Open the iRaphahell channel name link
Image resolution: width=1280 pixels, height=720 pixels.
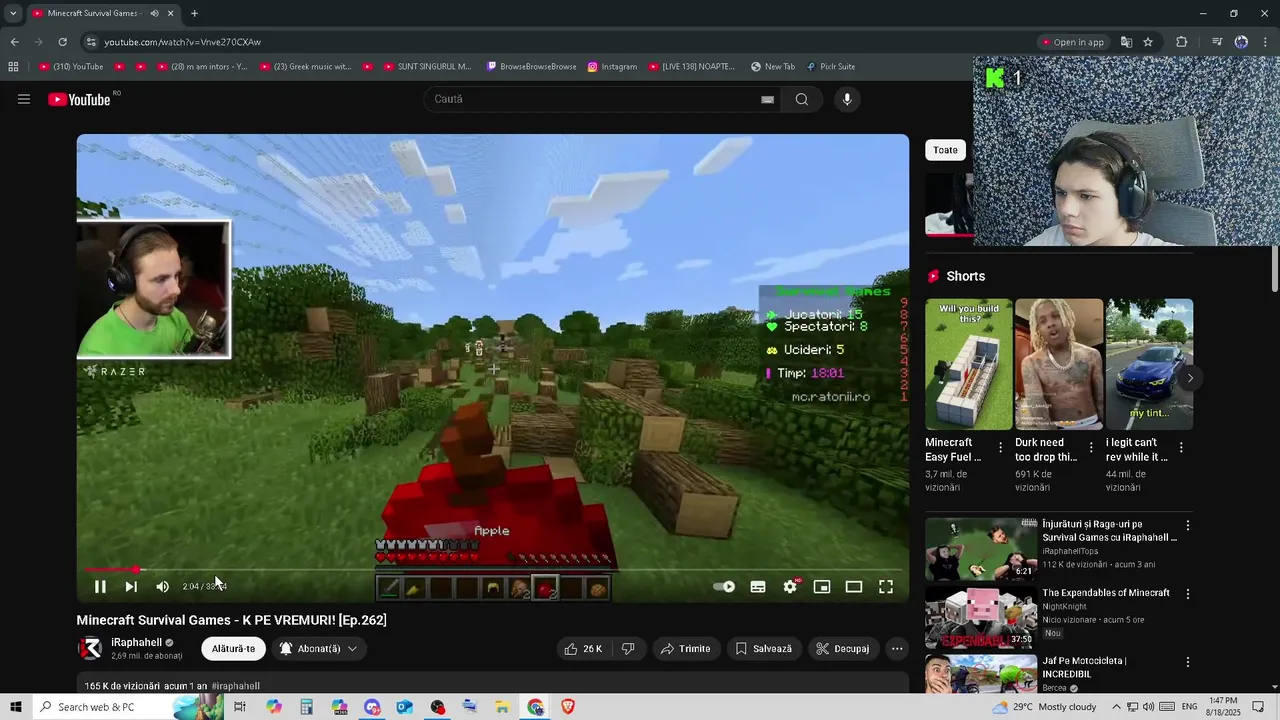coord(137,642)
